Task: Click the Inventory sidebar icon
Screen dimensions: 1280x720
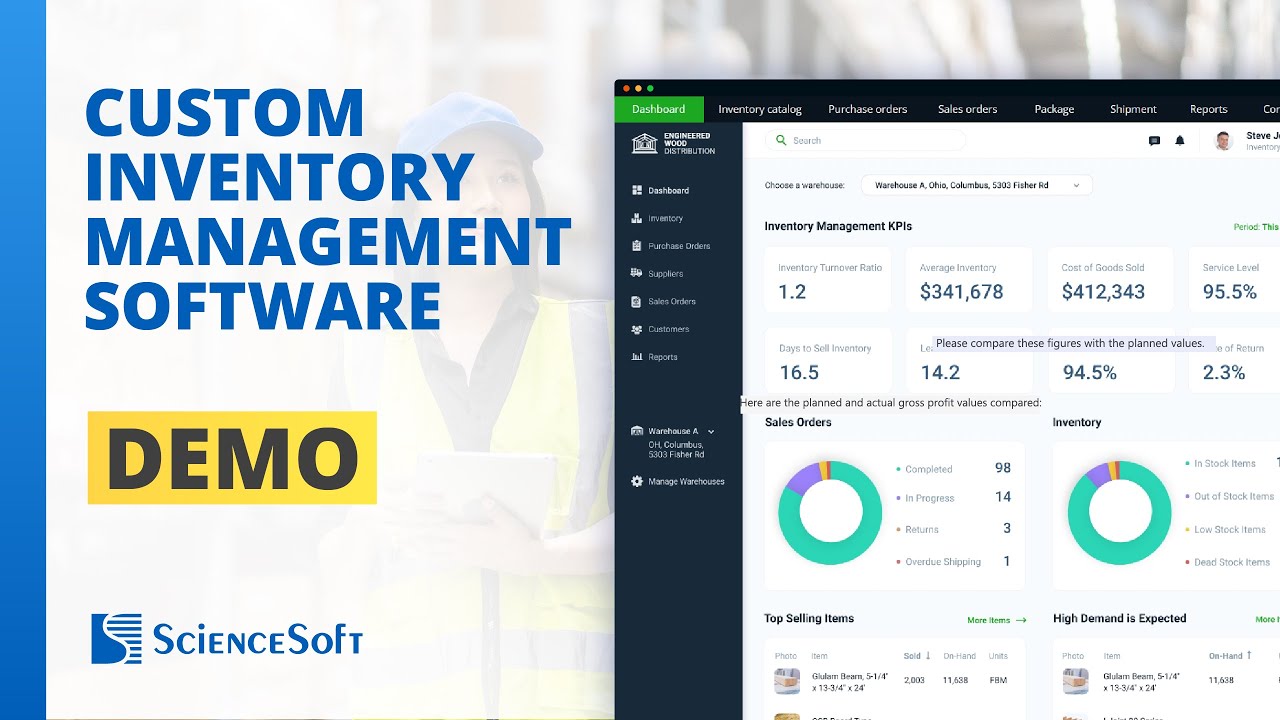Action: [x=637, y=218]
